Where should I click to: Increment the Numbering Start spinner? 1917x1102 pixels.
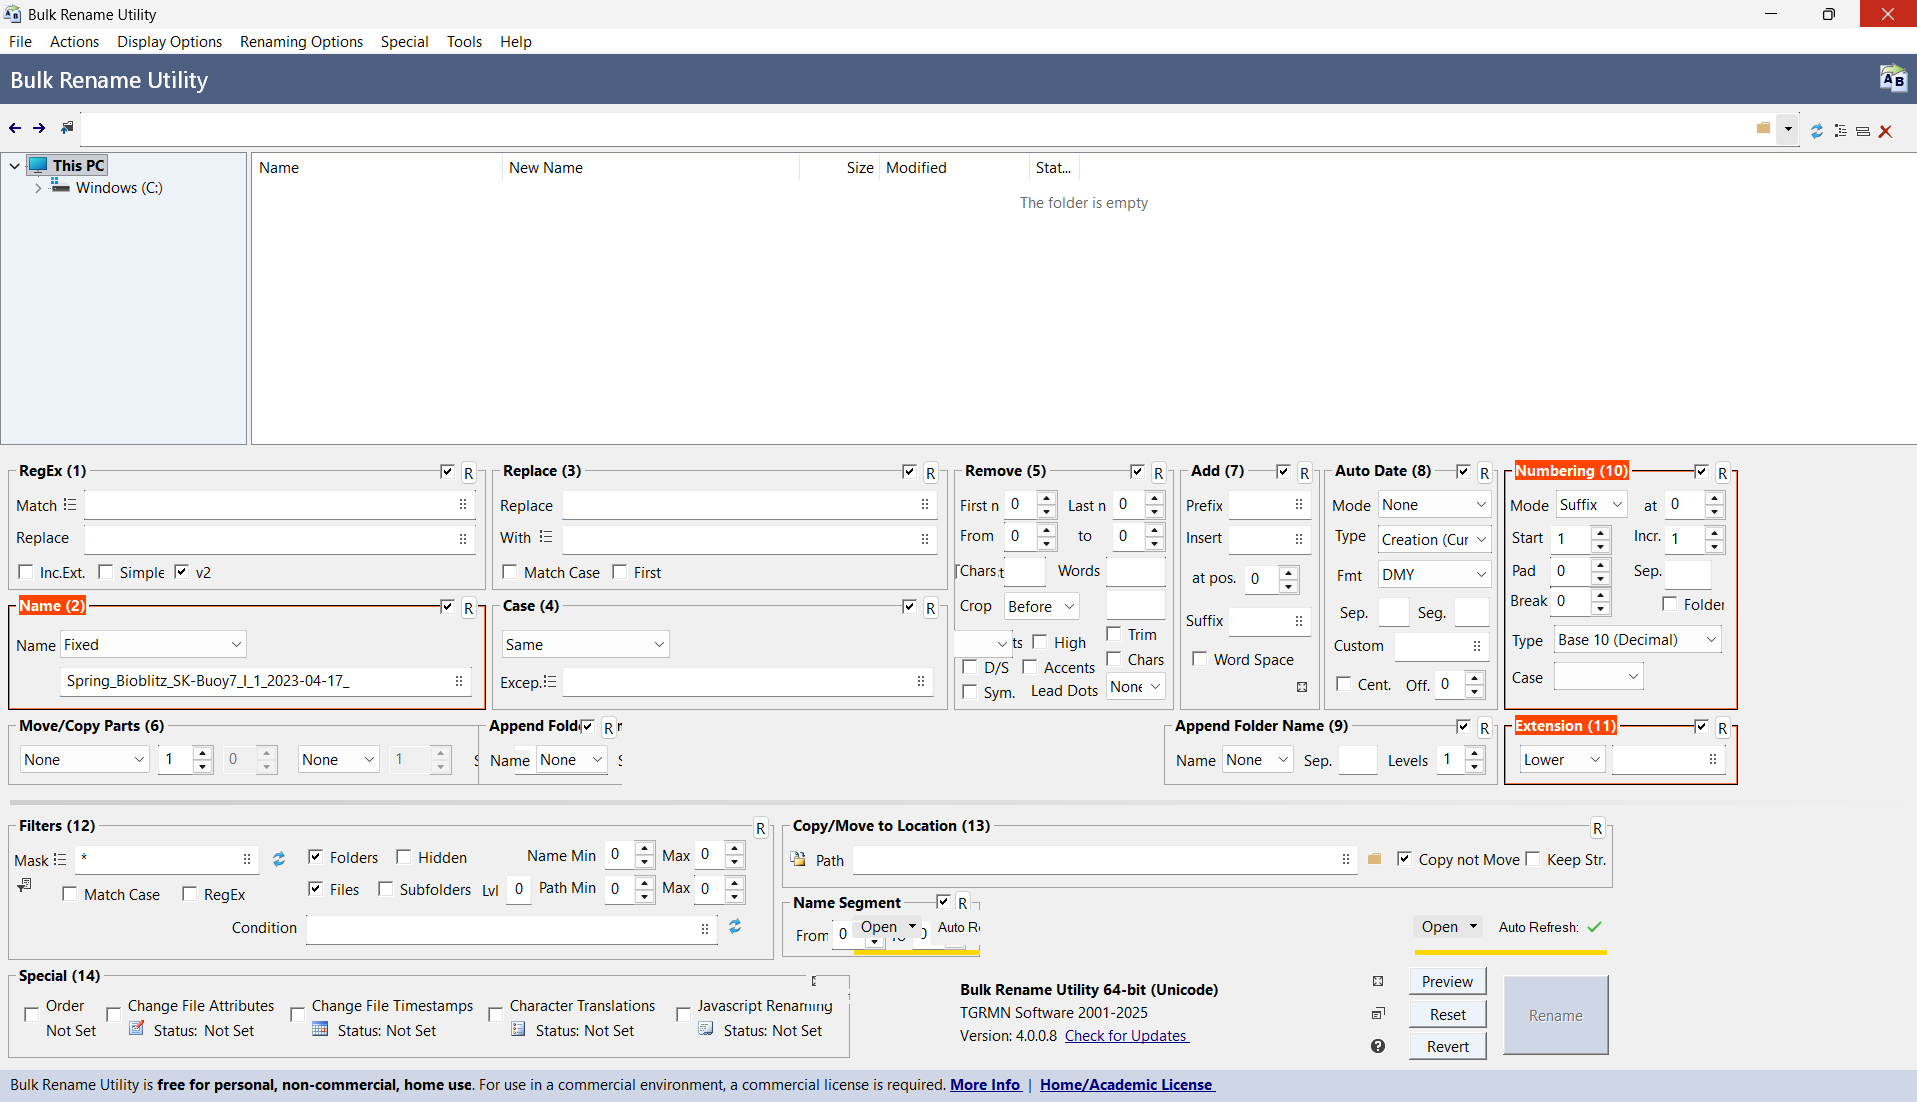[x=1600, y=533]
